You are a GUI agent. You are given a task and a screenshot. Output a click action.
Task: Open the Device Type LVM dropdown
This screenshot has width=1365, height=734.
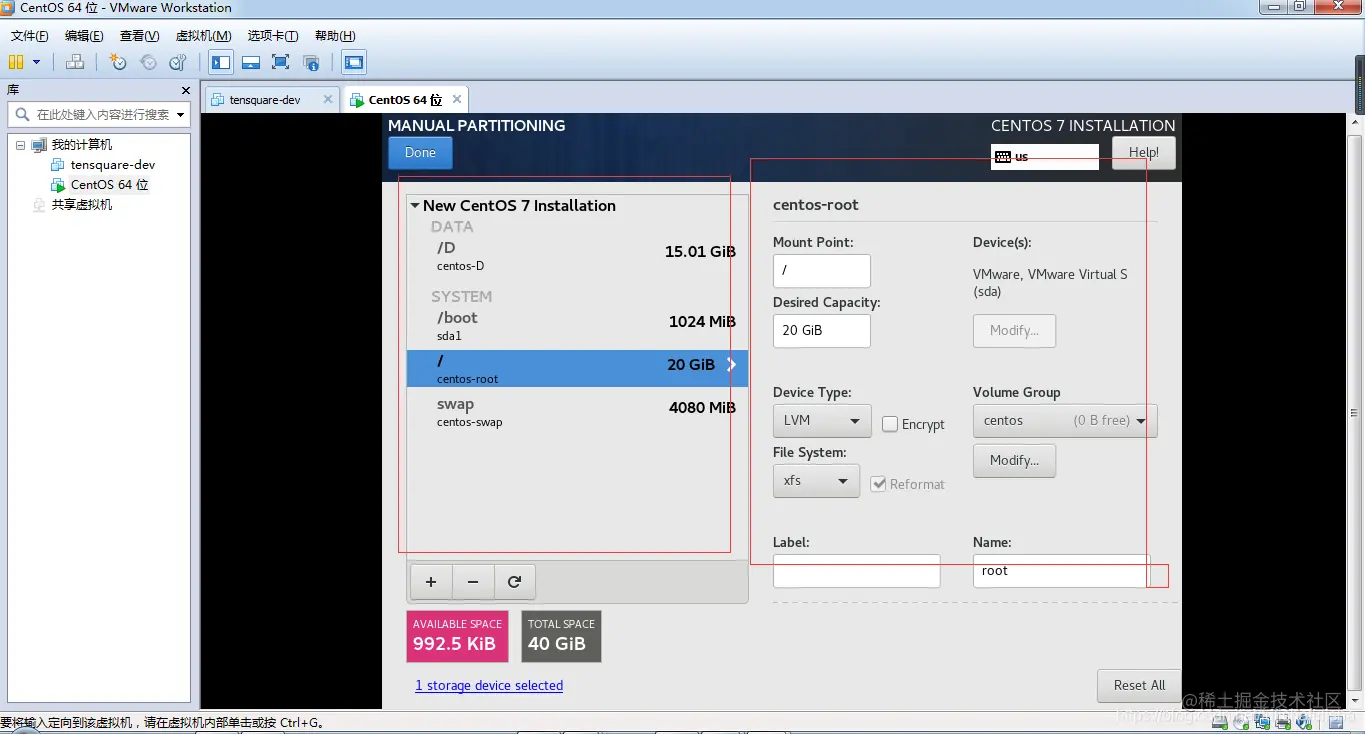(x=822, y=421)
